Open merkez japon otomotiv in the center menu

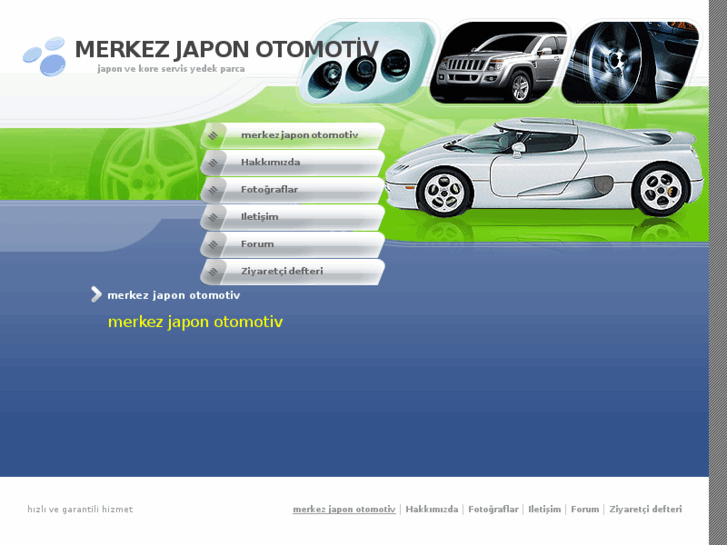click(x=293, y=135)
